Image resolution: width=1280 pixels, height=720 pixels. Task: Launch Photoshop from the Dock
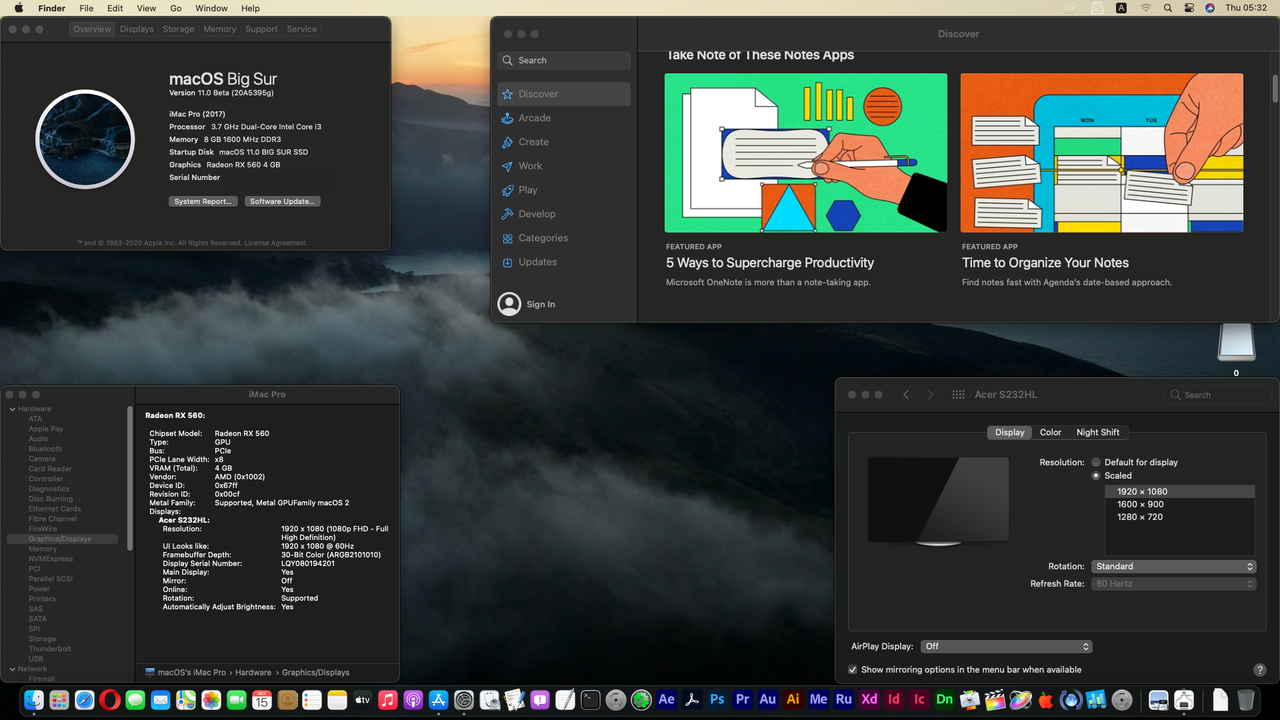(717, 700)
